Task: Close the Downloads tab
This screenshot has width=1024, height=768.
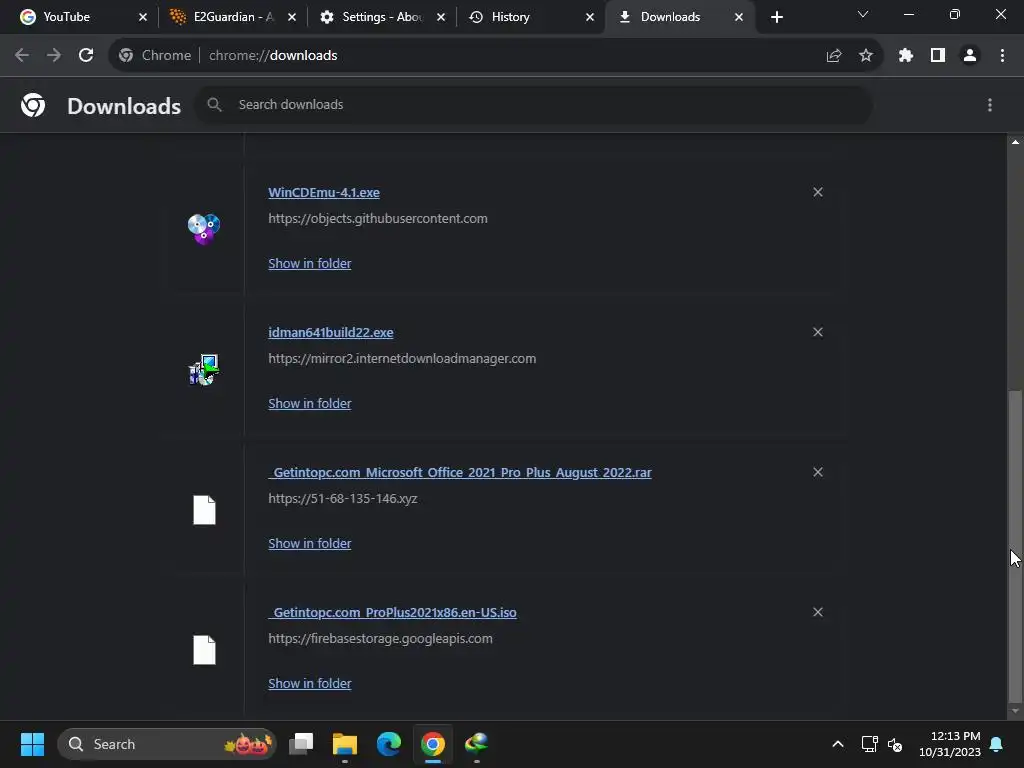Action: pyautogui.click(x=739, y=17)
